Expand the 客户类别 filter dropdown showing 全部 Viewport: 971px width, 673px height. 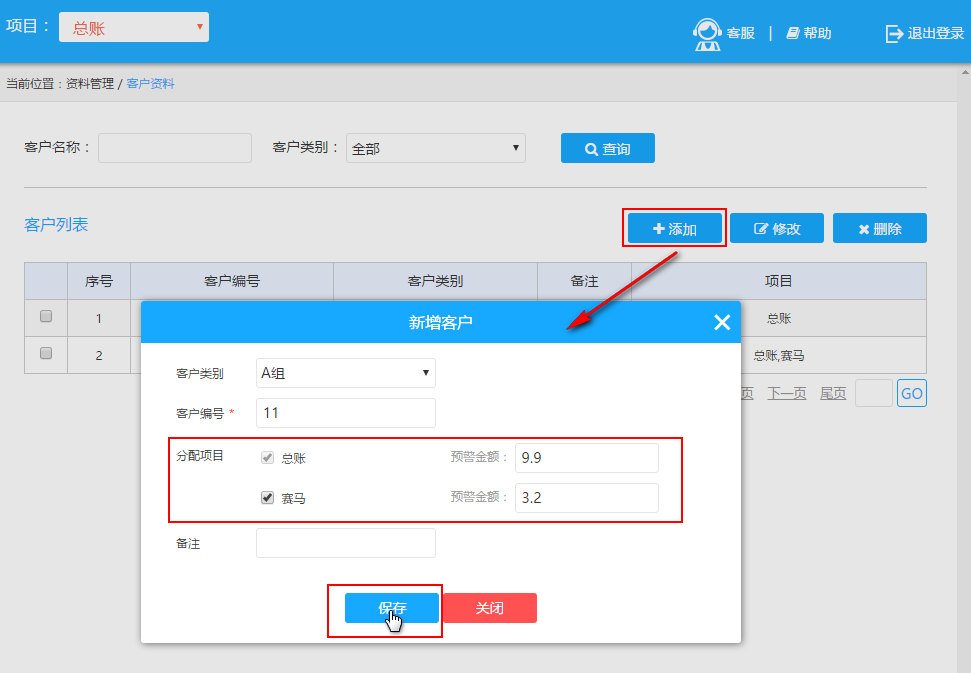(436, 148)
